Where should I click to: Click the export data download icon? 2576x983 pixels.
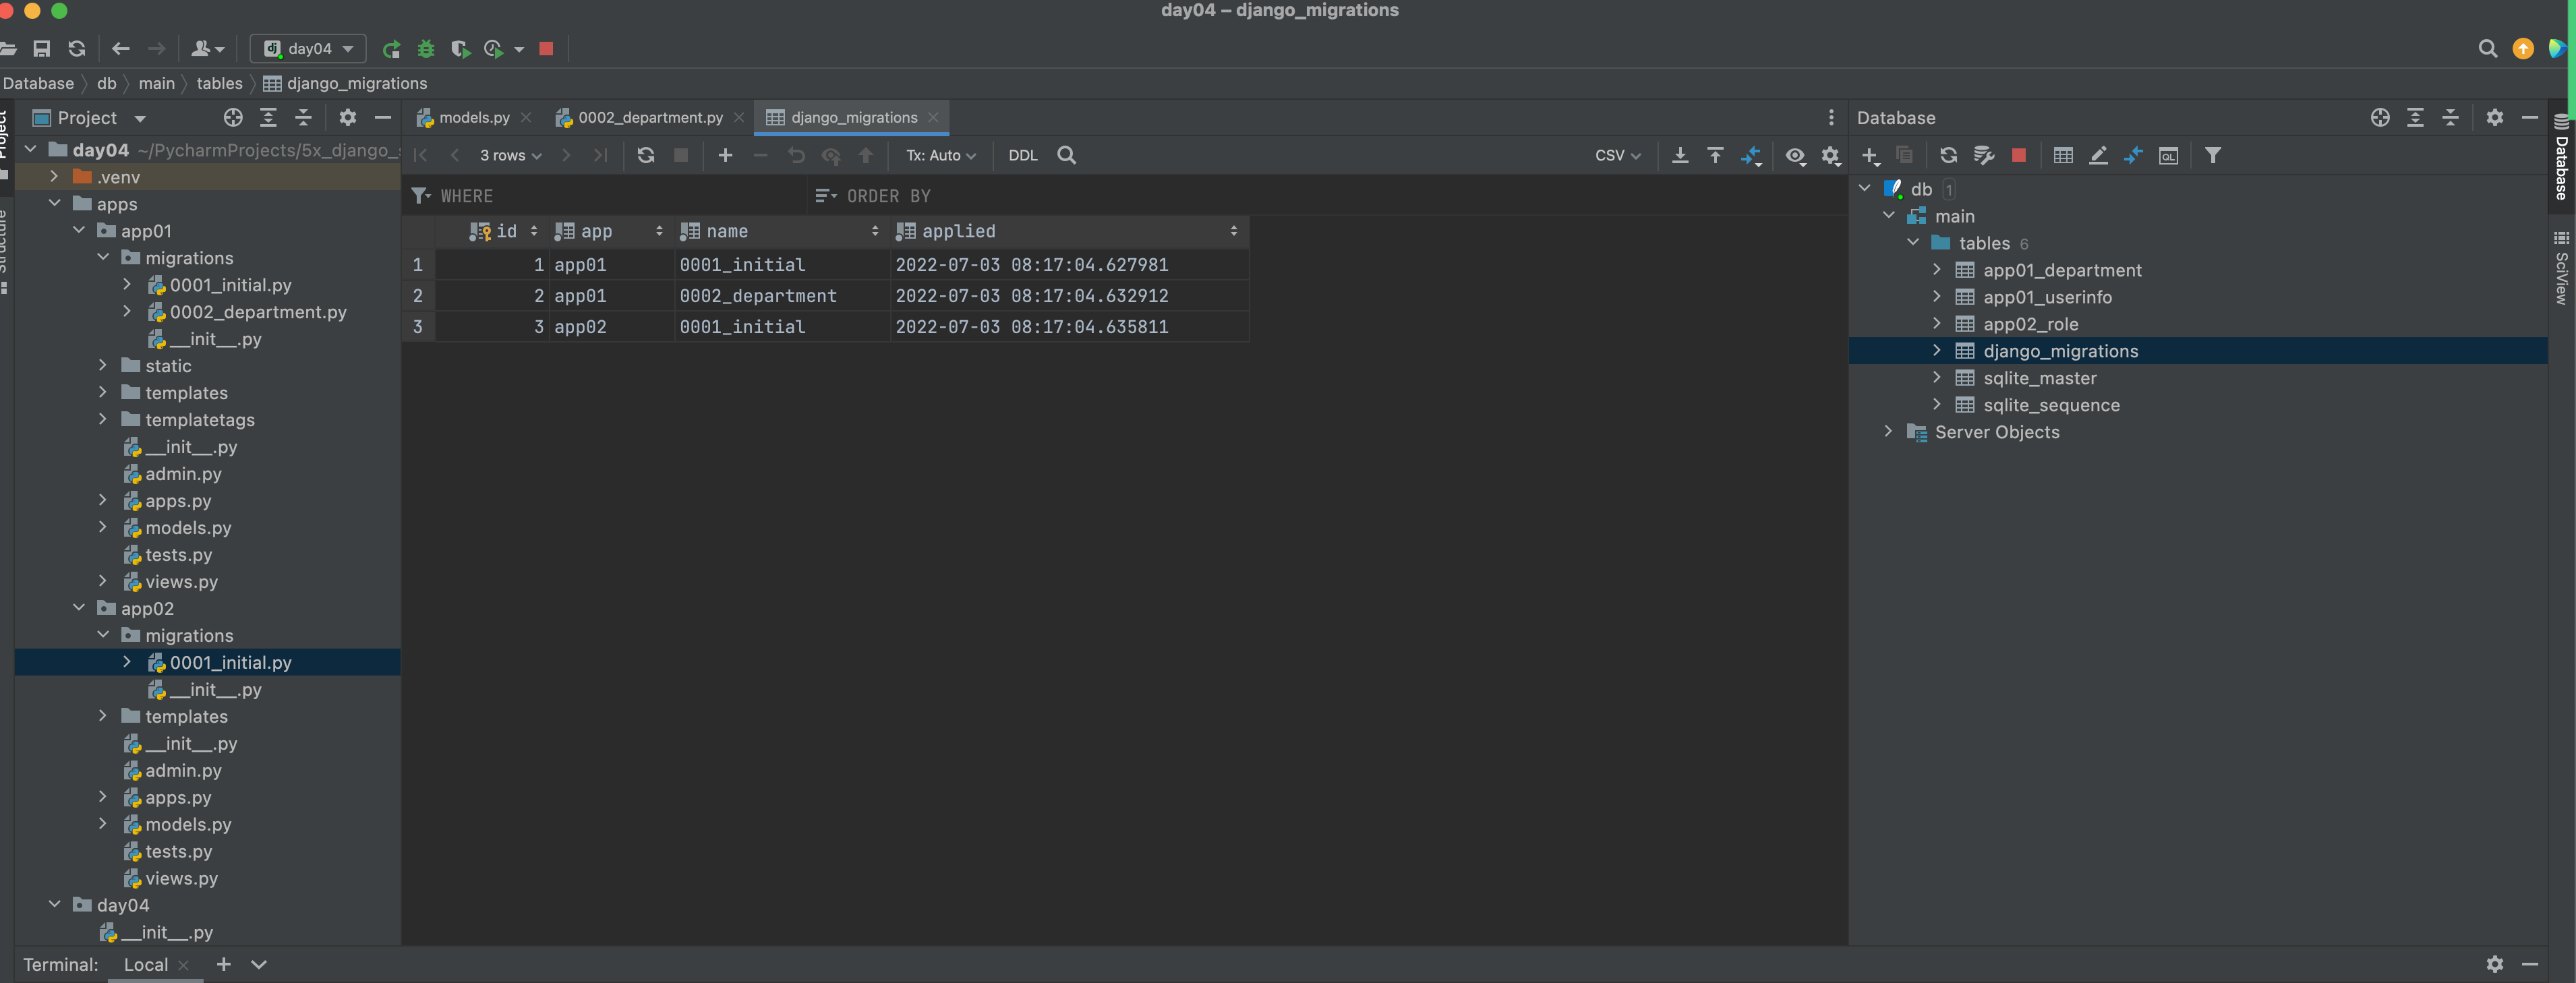(1680, 155)
